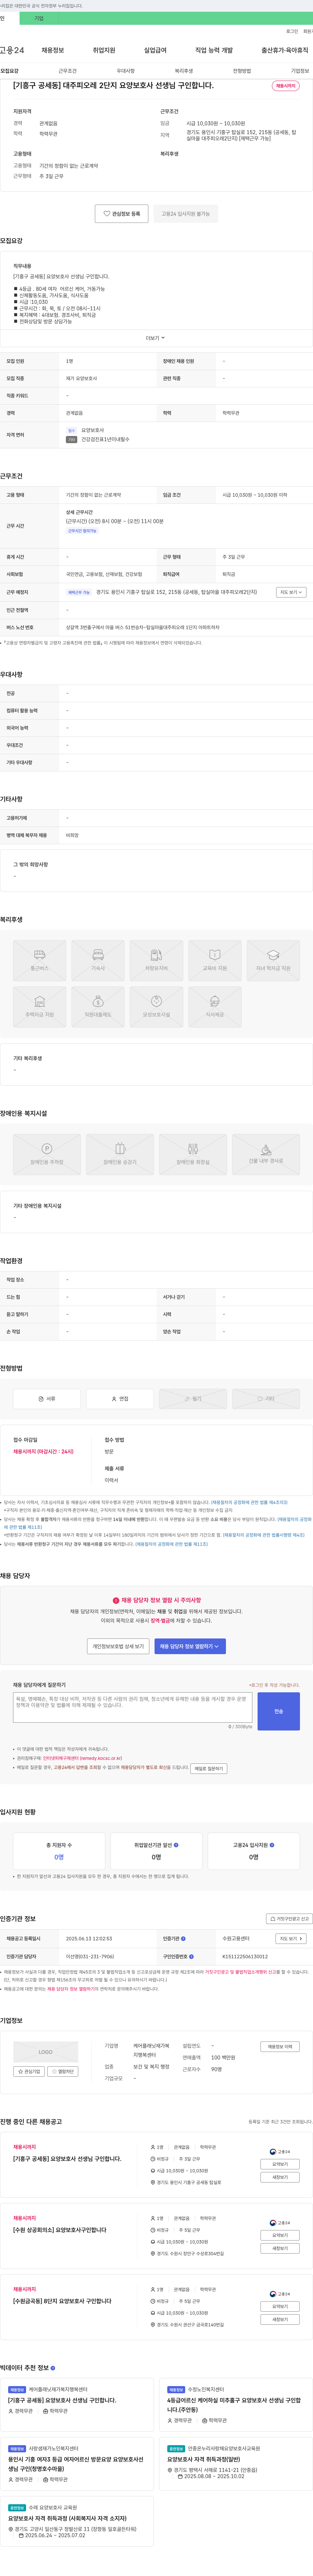Click the 고용24 logo
This screenshot has width=313, height=2576.
pos(12,50)
